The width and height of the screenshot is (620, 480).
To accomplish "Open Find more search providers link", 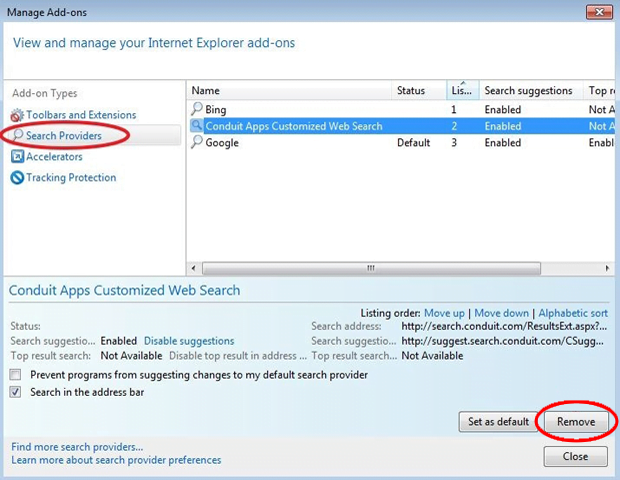I will [77, 447].
